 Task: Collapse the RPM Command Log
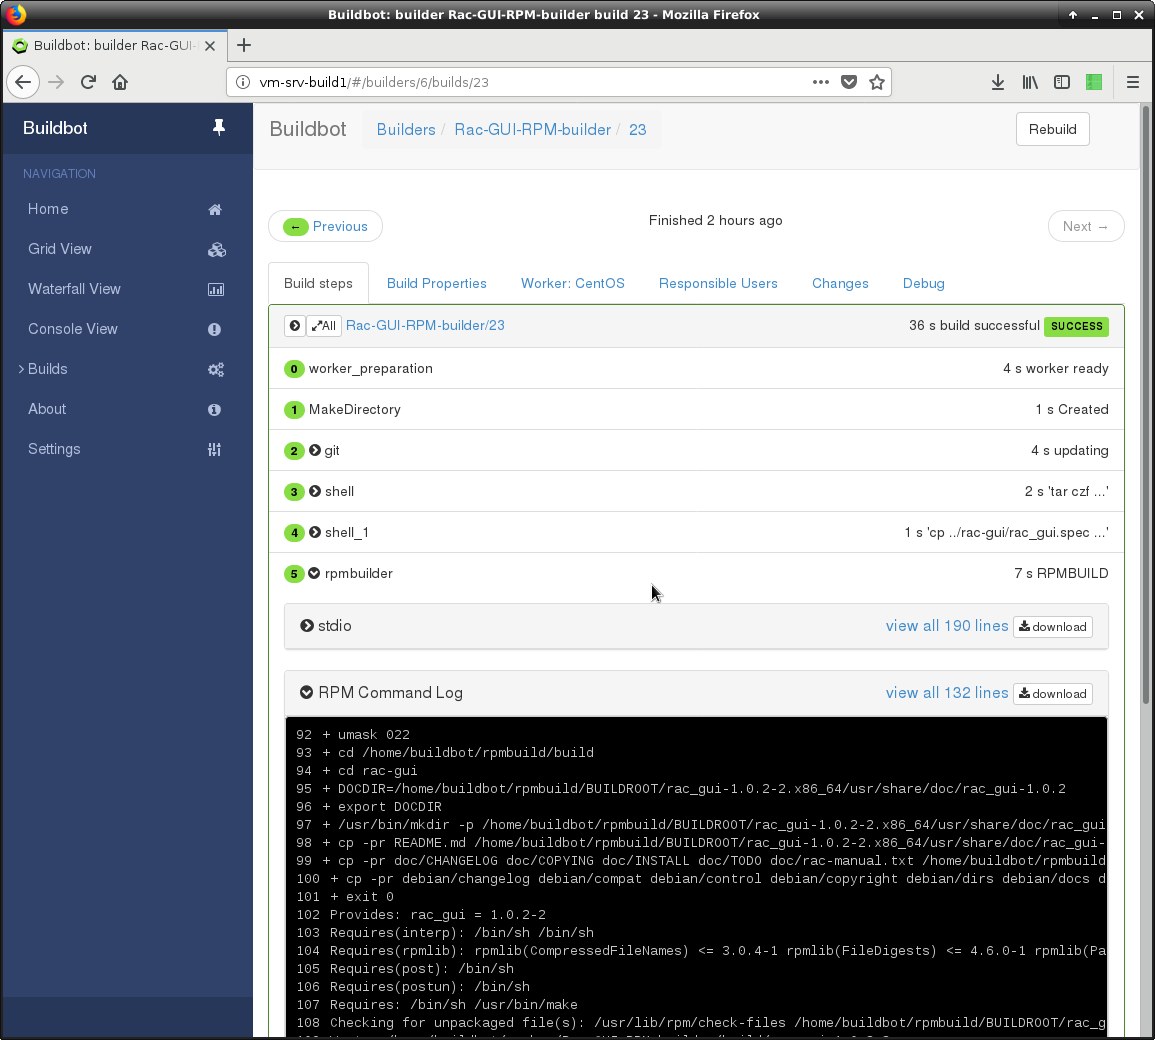[x=307, y=693]
